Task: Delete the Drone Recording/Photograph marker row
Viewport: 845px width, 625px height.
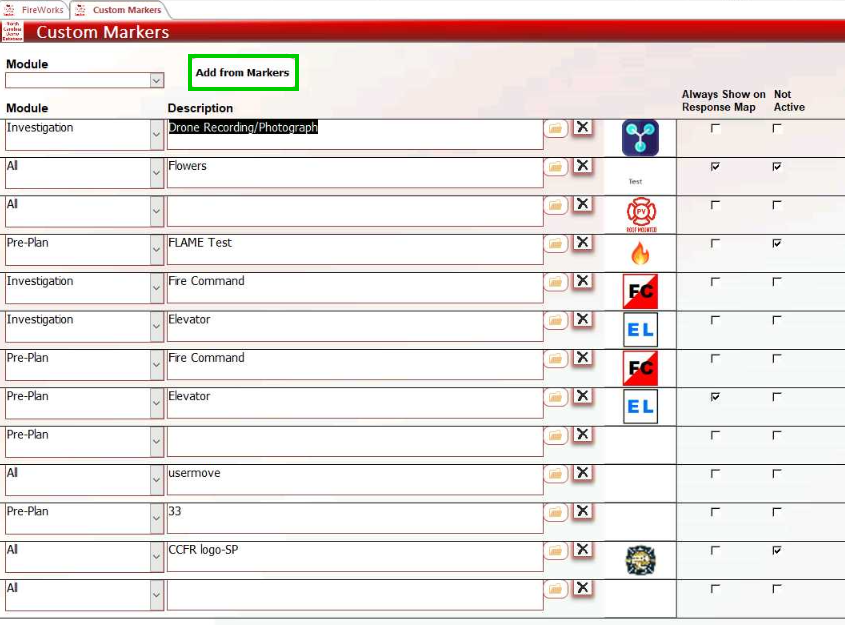Action: 582,128
